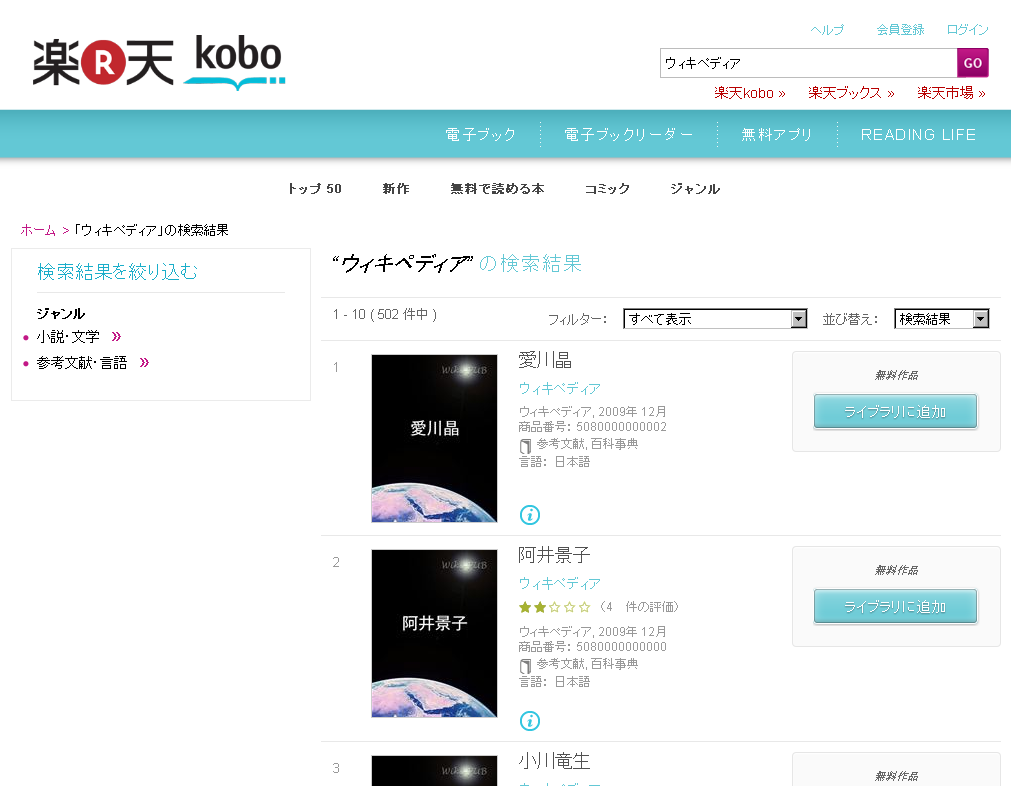Click ウィキペディア author link under 阿井景子
The image size is (1011, 786).
(560, 584)
